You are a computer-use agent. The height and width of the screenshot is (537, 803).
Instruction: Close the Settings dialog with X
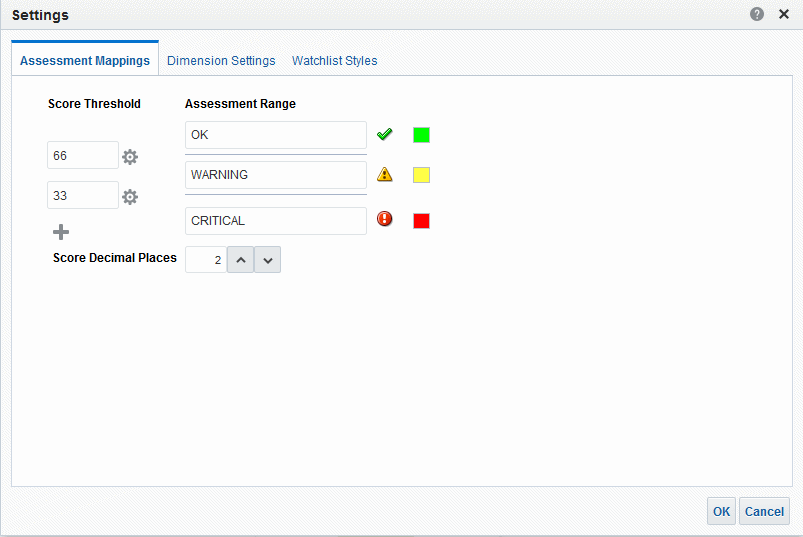pyautogui.click(x=784, y=15)
